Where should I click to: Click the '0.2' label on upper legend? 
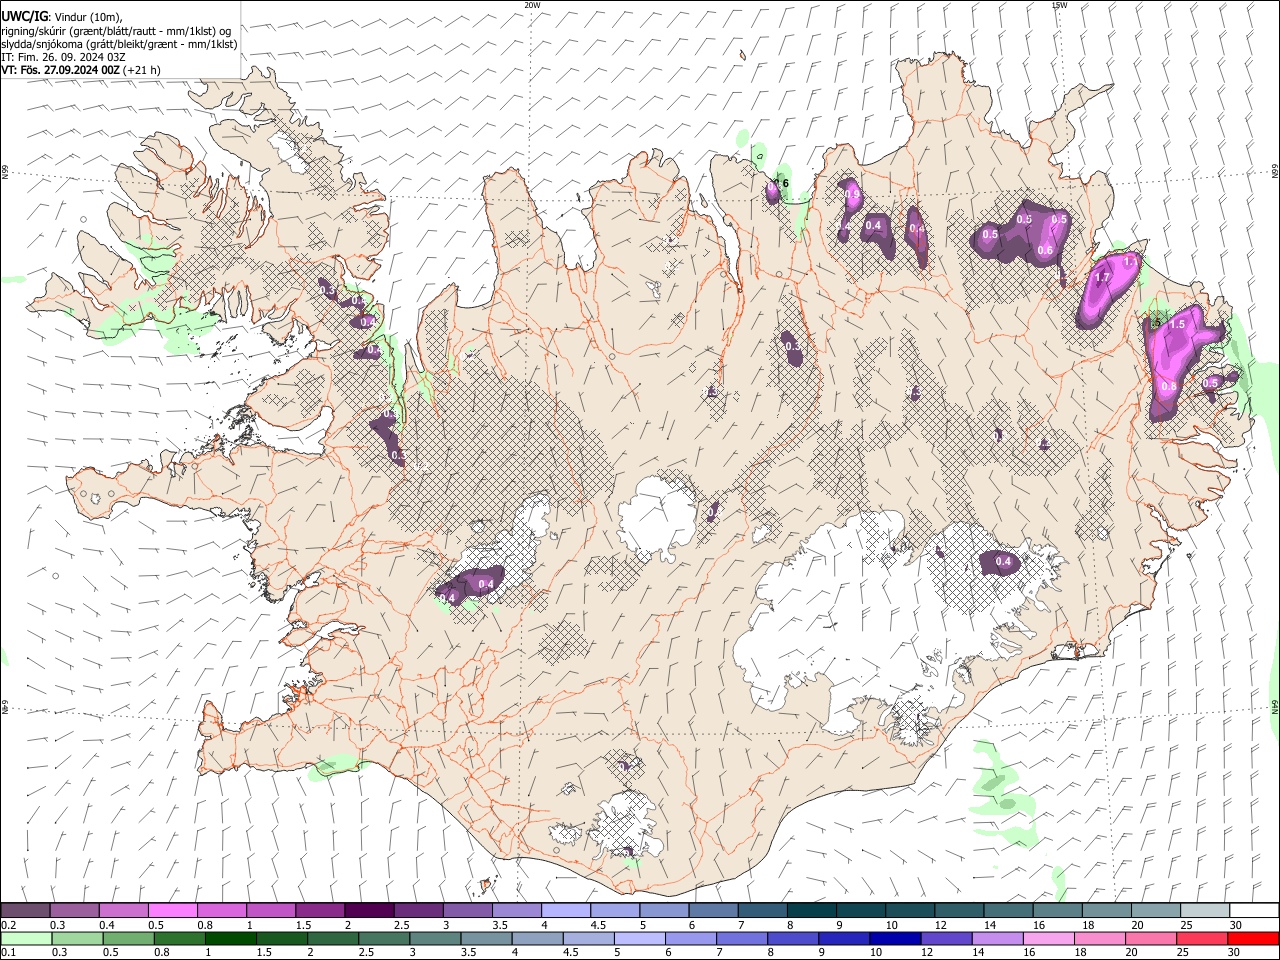point(8,925)
